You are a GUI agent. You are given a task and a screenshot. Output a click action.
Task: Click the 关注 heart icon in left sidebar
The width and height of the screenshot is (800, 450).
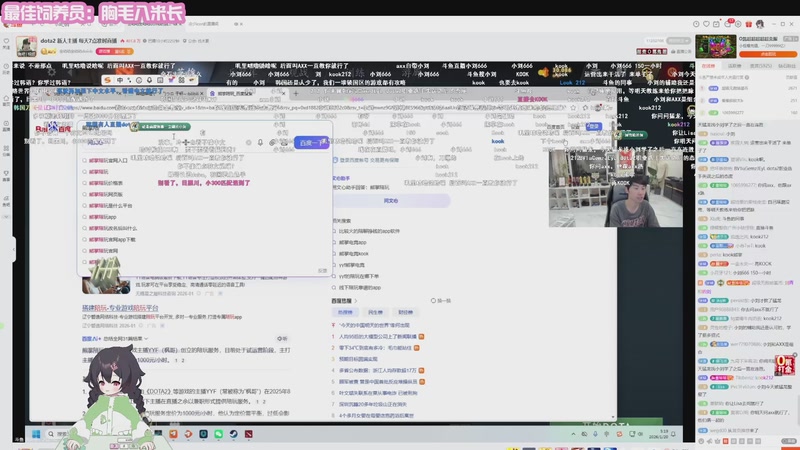(x=6, y=43)
